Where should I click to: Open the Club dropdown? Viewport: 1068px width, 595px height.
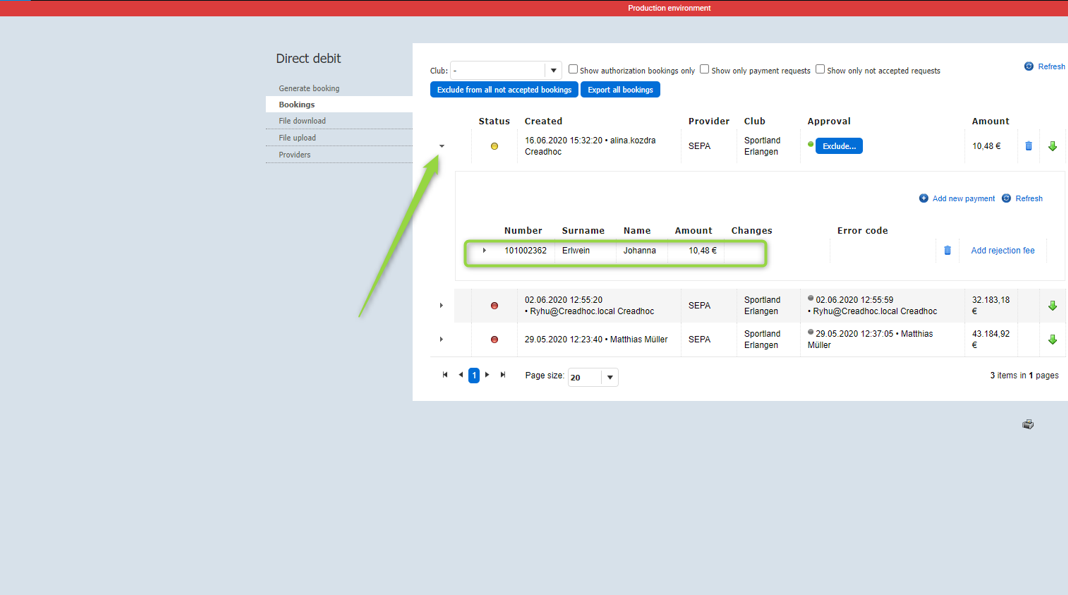(553, 71)
